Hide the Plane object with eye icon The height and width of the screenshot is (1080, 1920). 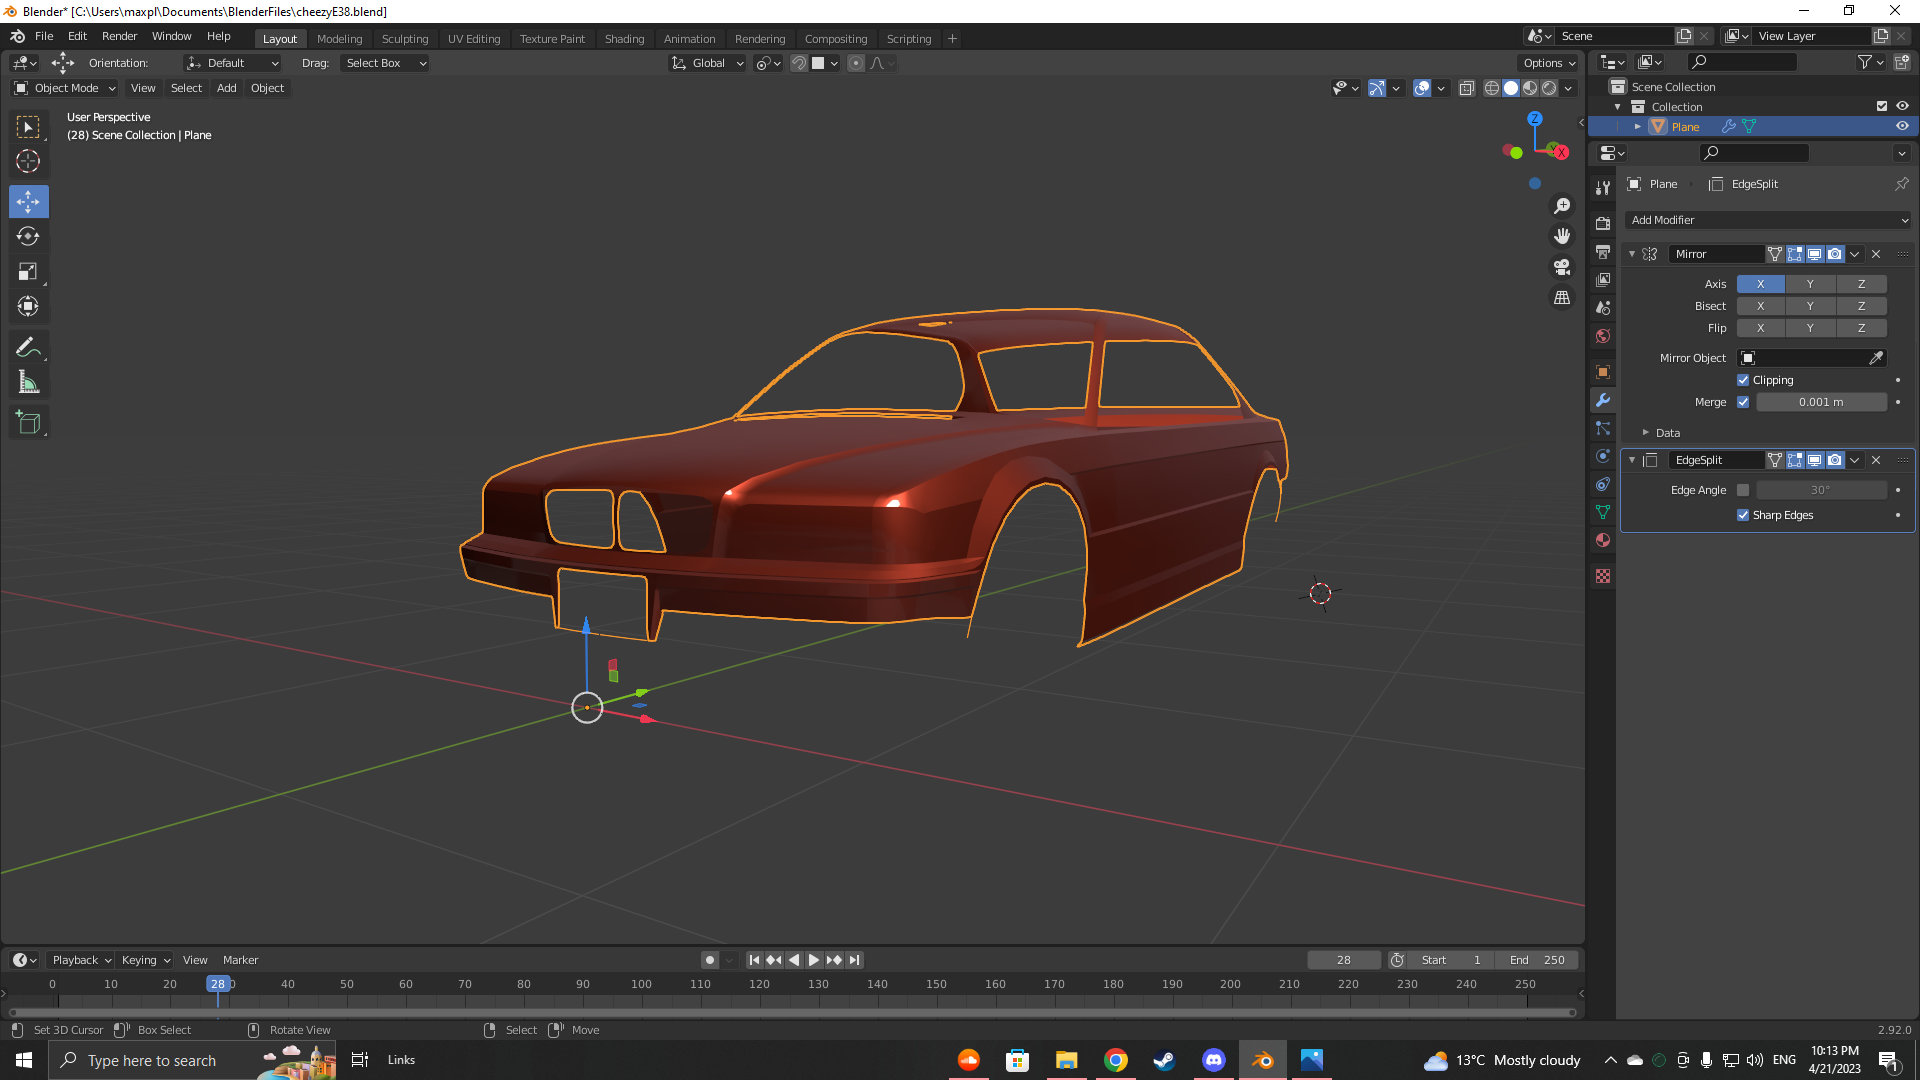click(1902, 127)
